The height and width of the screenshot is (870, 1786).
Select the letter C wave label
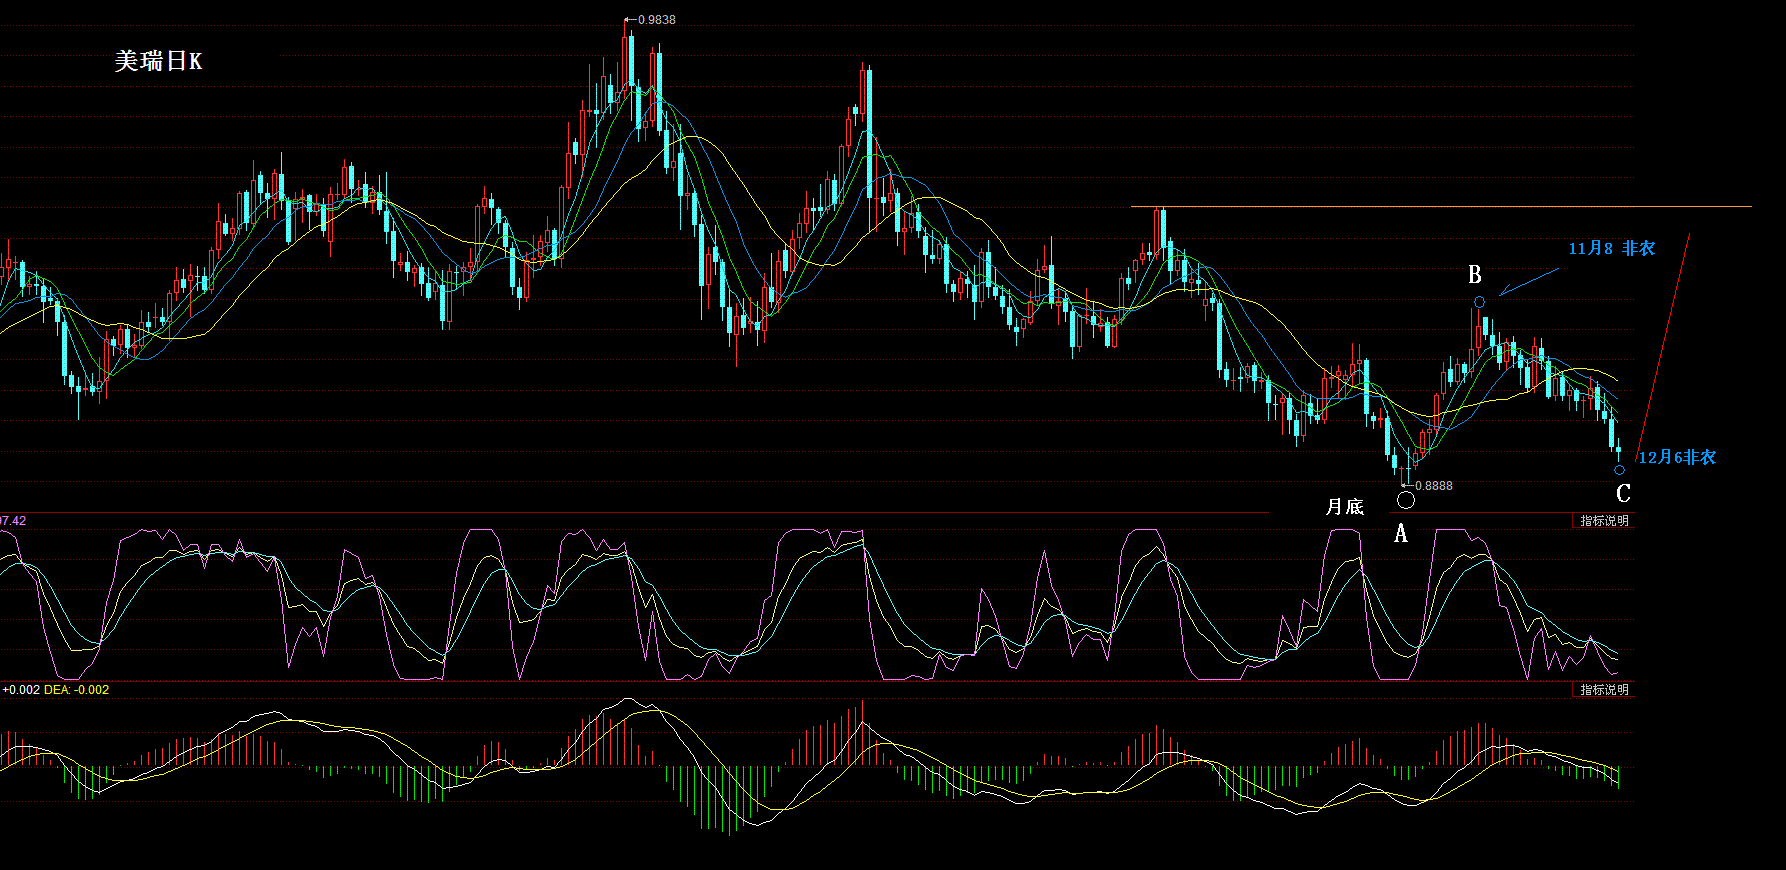(1623, 493)
